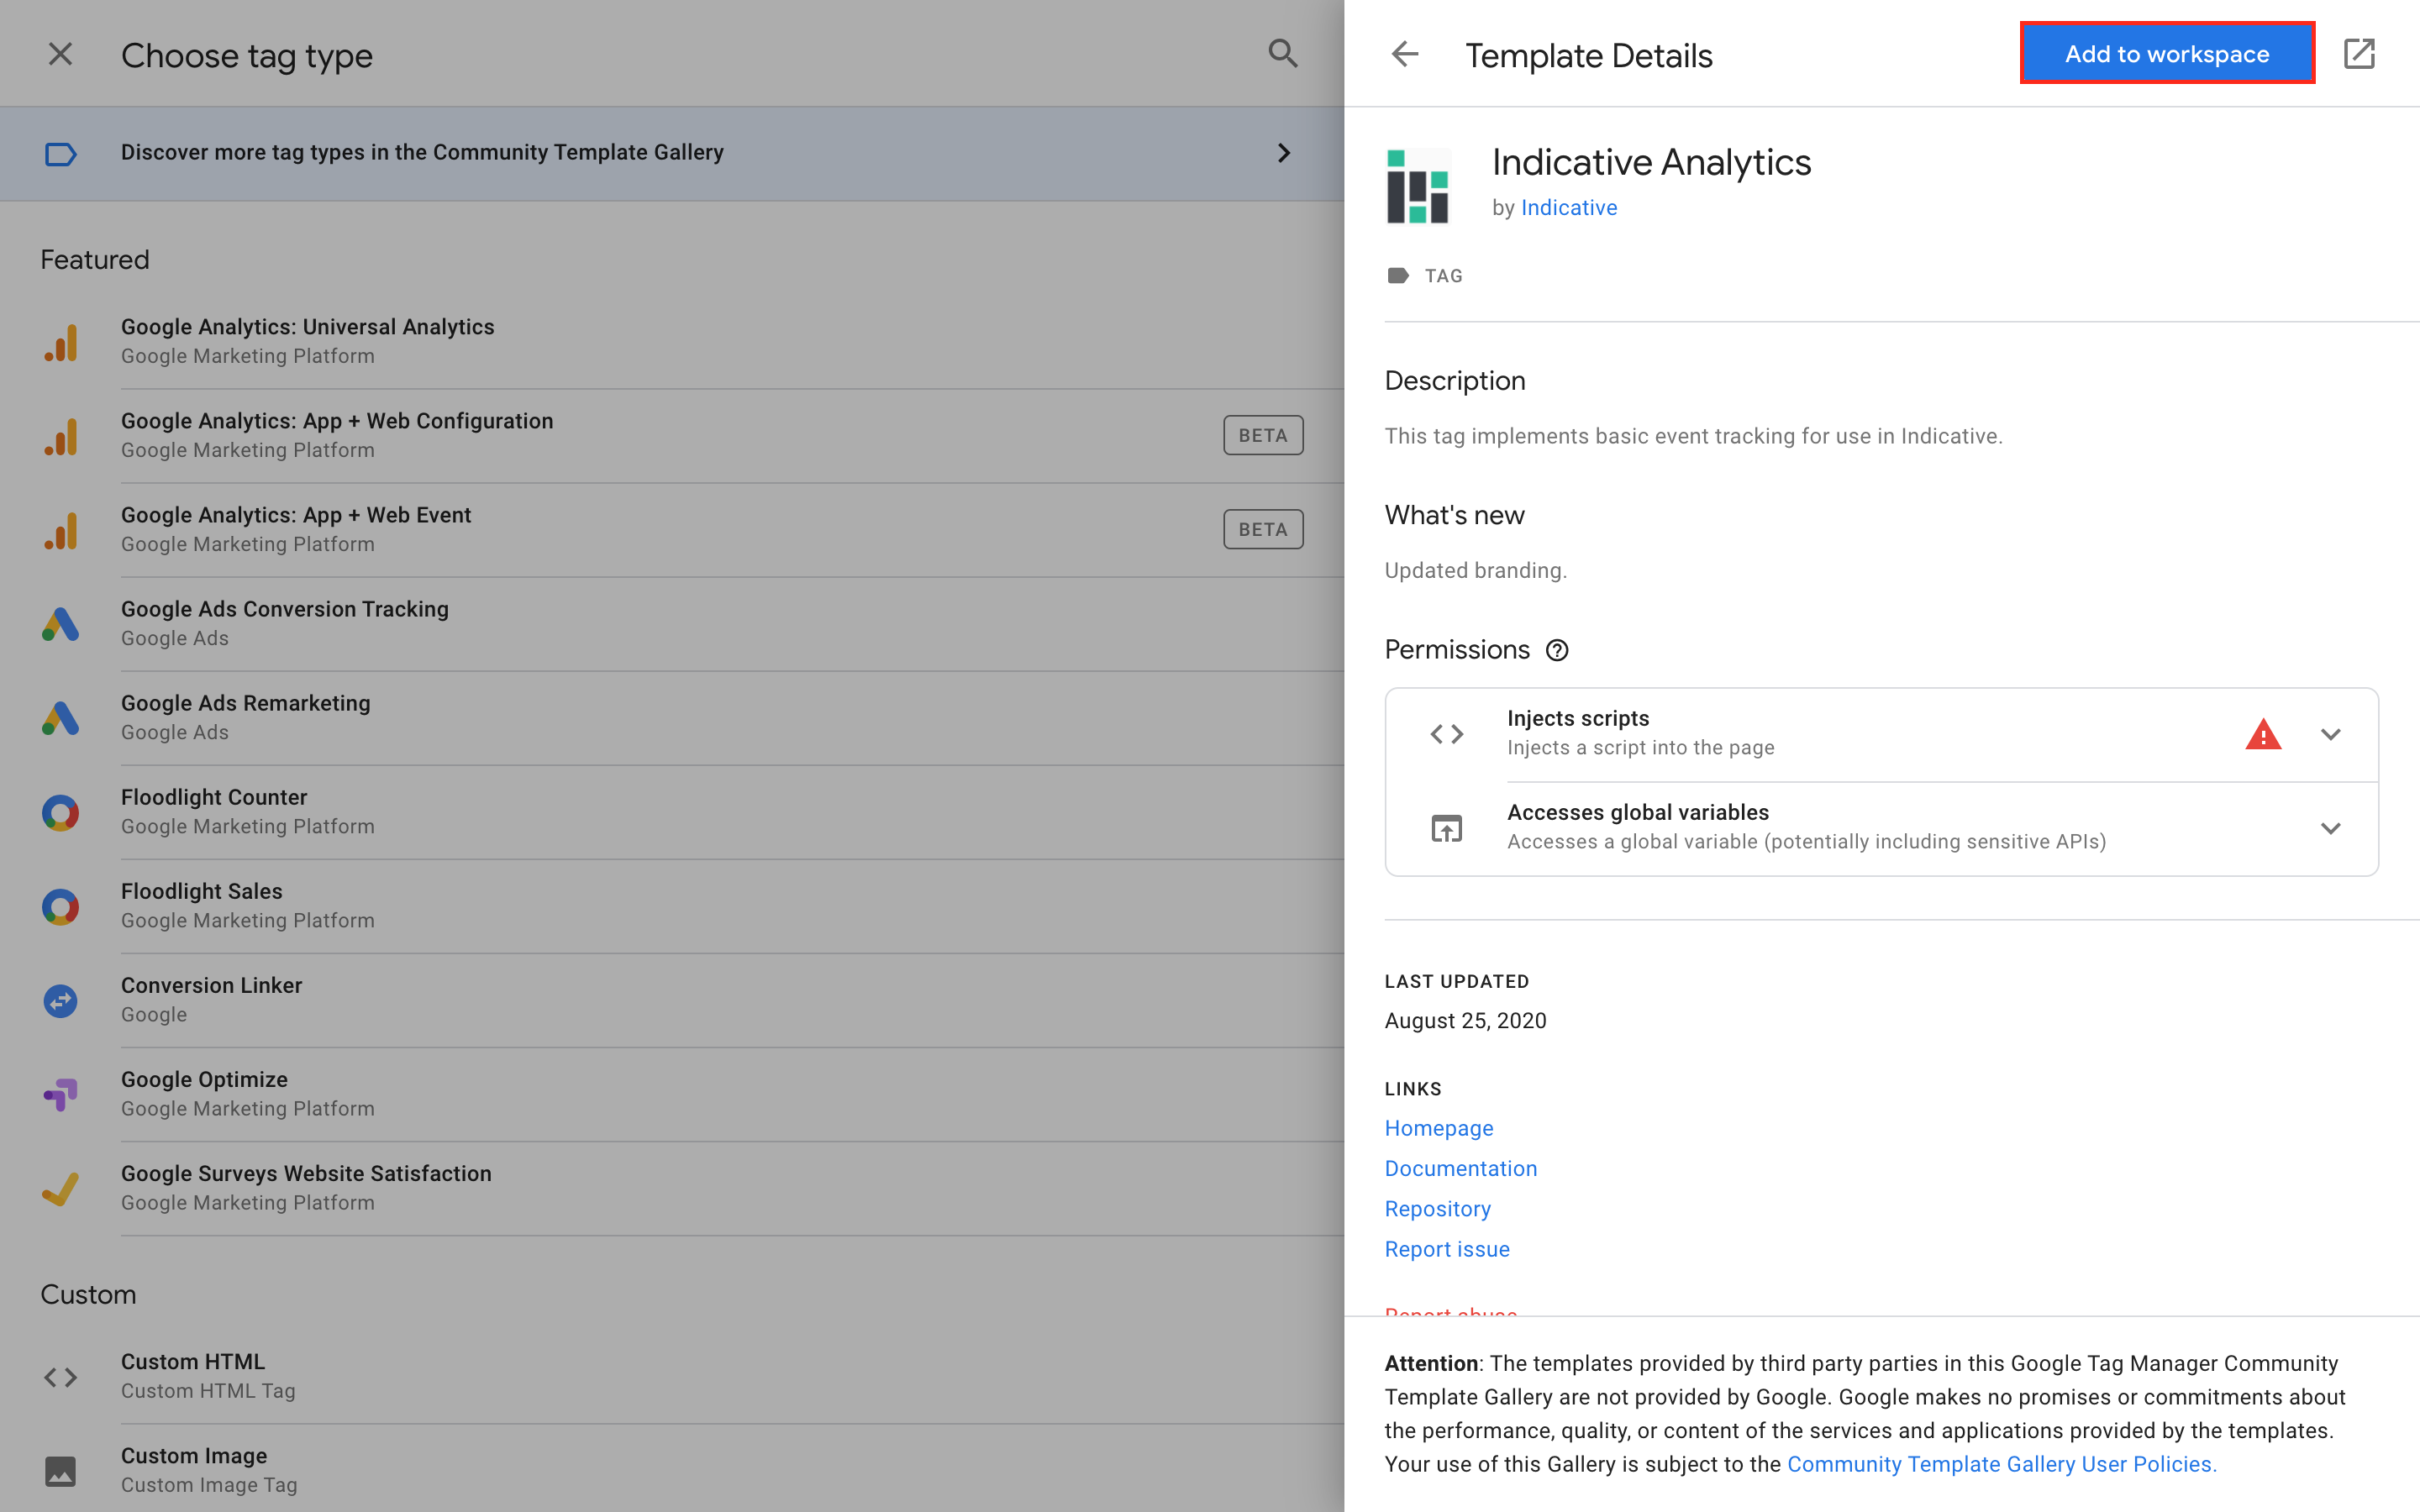
Task: Add Indicative Analytics template to workspace
Action: [x=2167, y=53]
